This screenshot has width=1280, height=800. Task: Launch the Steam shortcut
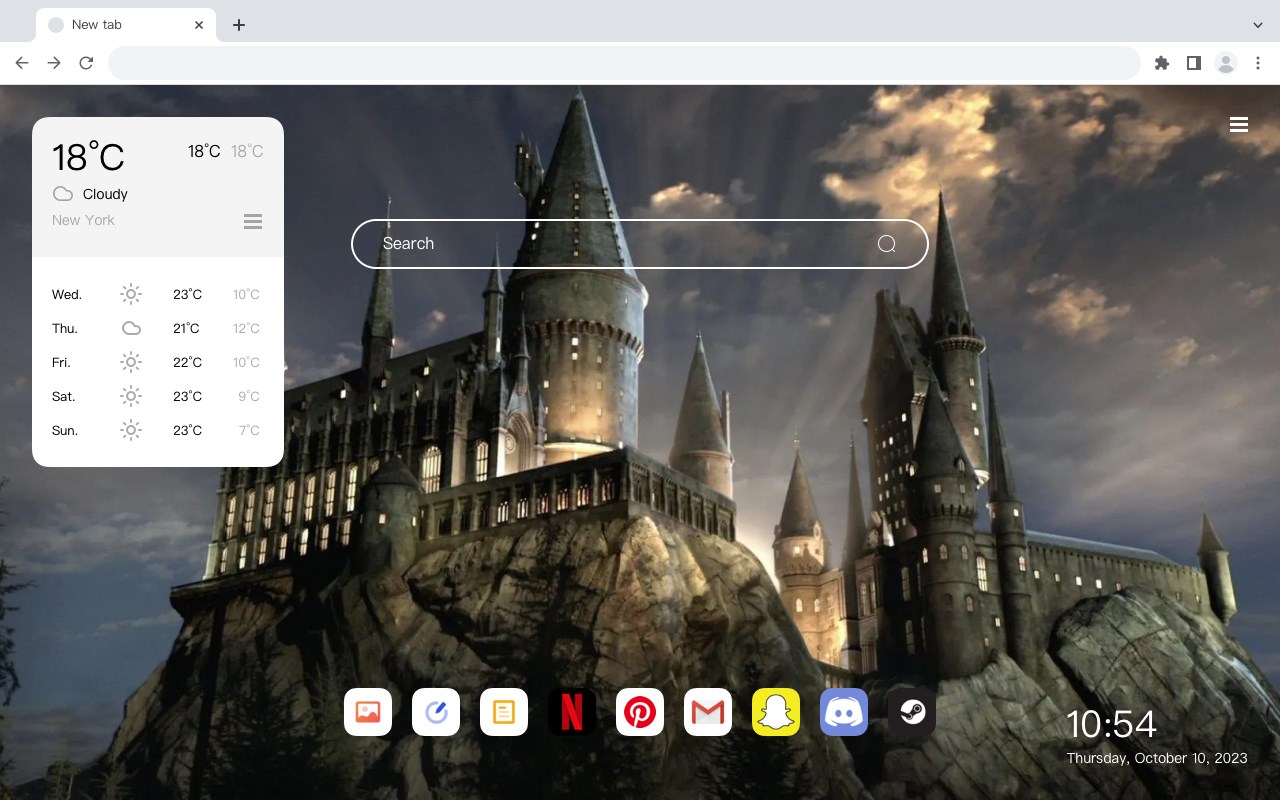point(912,712)
